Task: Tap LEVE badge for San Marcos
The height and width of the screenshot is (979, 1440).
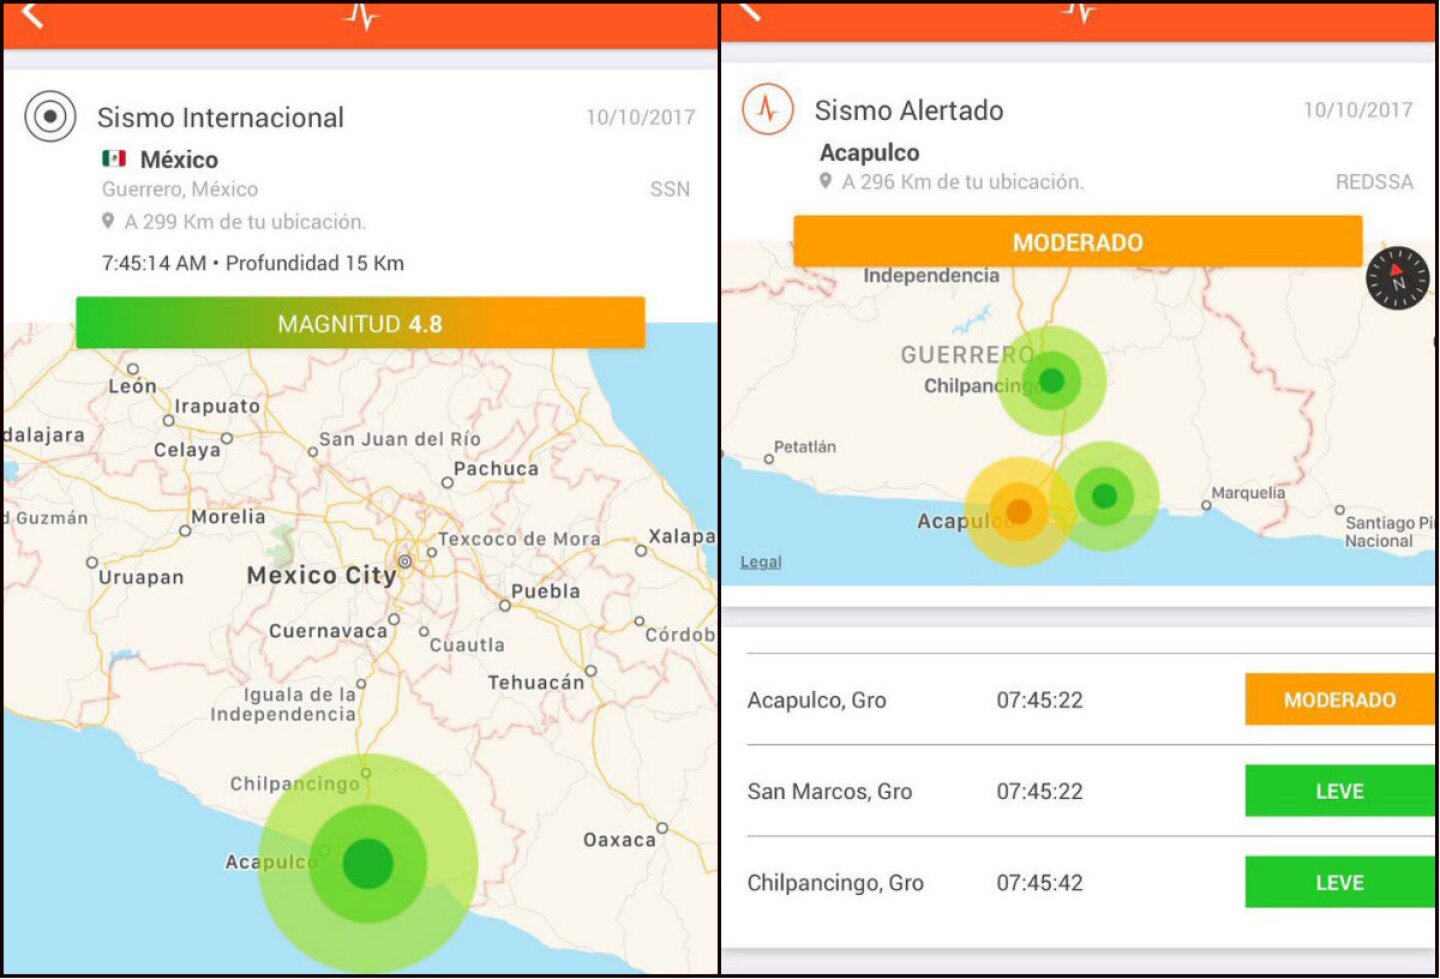Action: (x=1338, y=790)
